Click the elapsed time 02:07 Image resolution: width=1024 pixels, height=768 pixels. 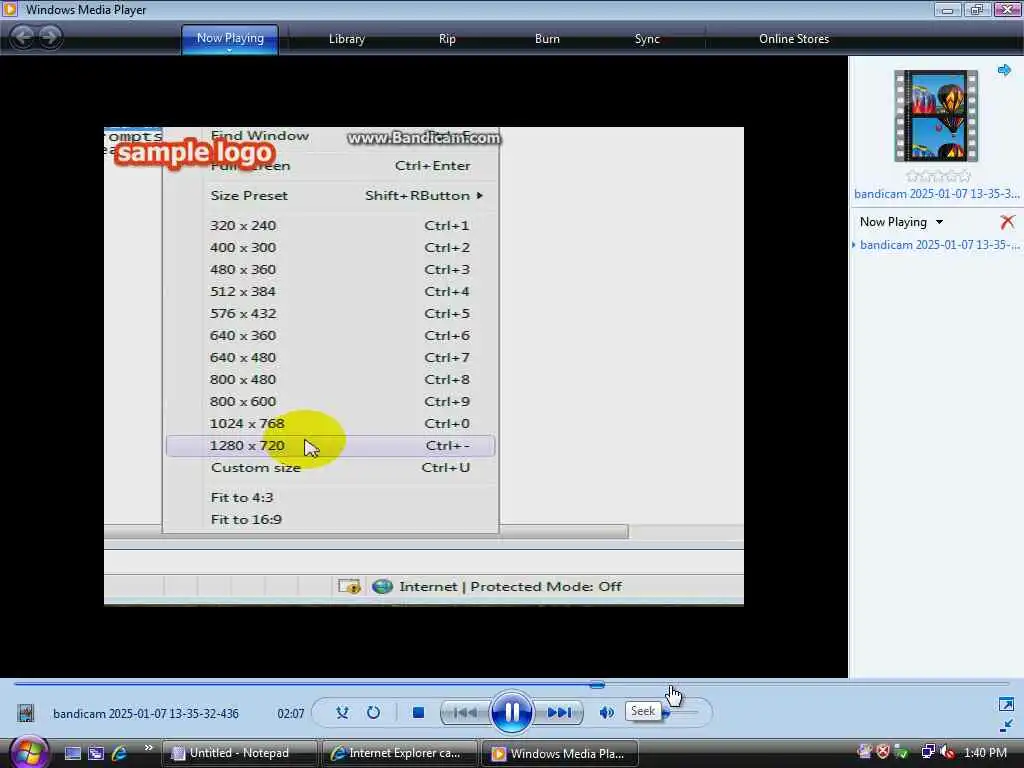(291, 714)
